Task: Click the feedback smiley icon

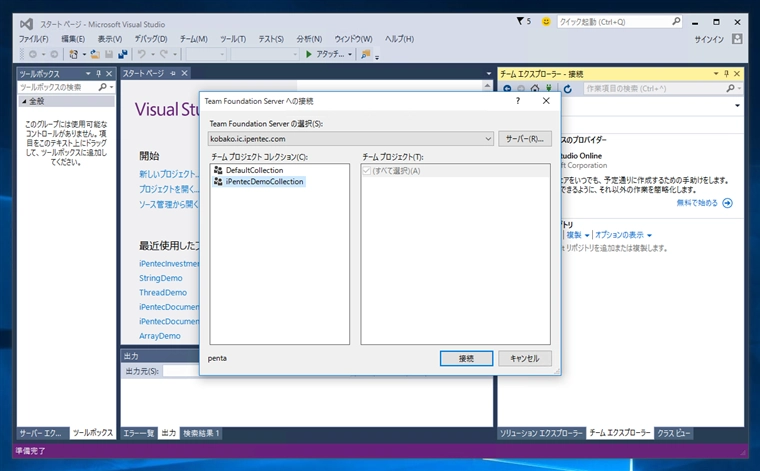Action: 546,22
